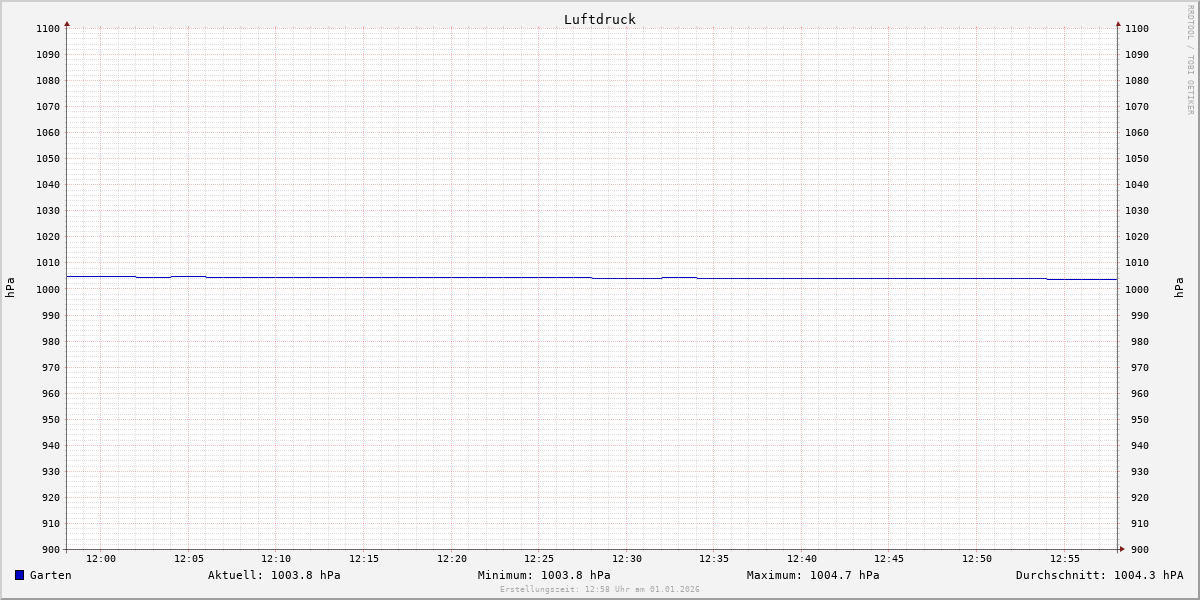
Task: Click the 900 label on right y-axis
Action: pyautogui.click(x=1136, y=549)
